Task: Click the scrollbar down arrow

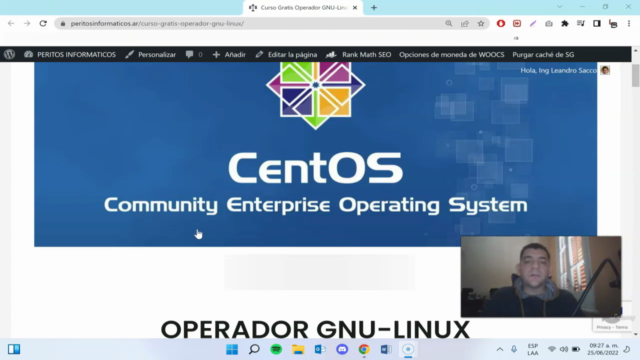Action: tap(636, 334)
